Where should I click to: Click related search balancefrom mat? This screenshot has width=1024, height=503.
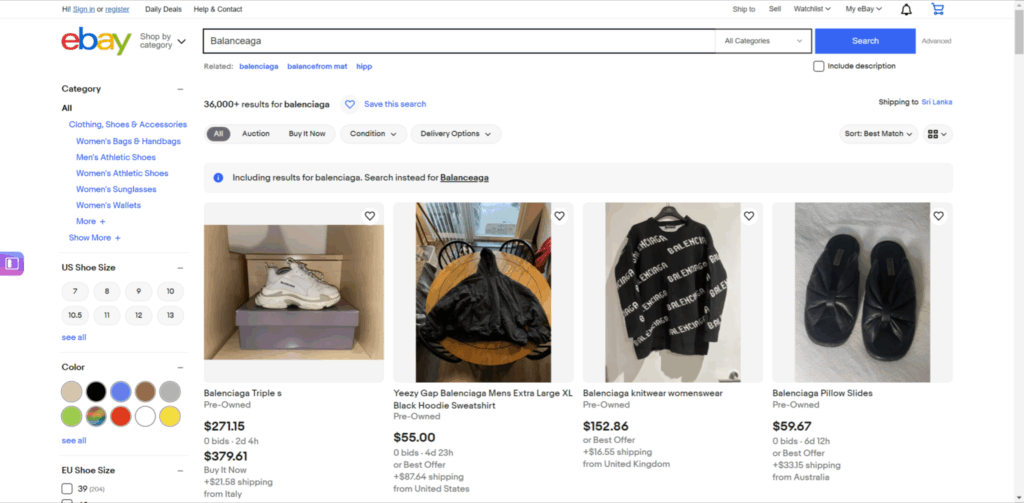pos(317,67)
